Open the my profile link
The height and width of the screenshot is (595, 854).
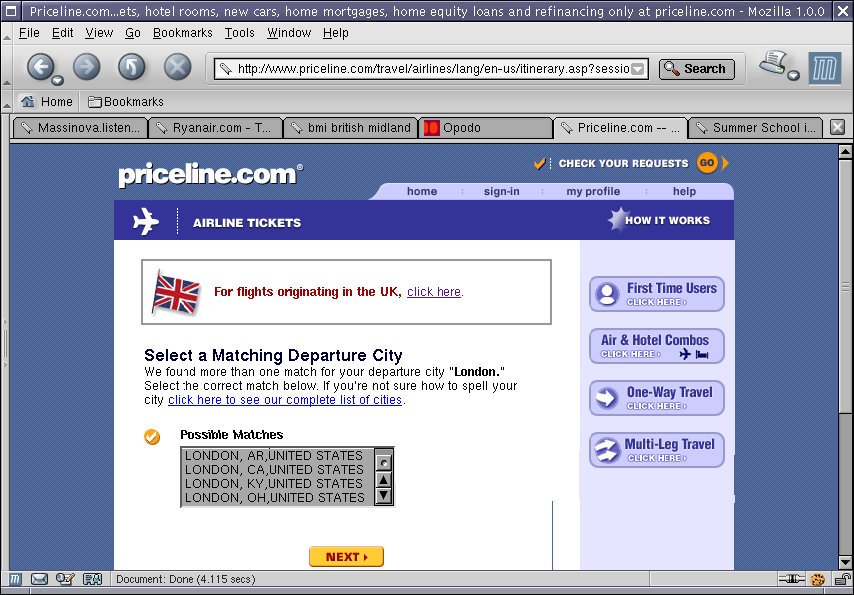tap(593, 191)
